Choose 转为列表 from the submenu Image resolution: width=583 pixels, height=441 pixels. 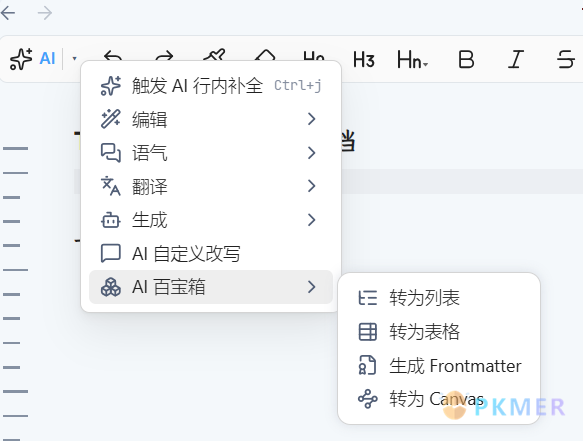click(x=439, y=298)
